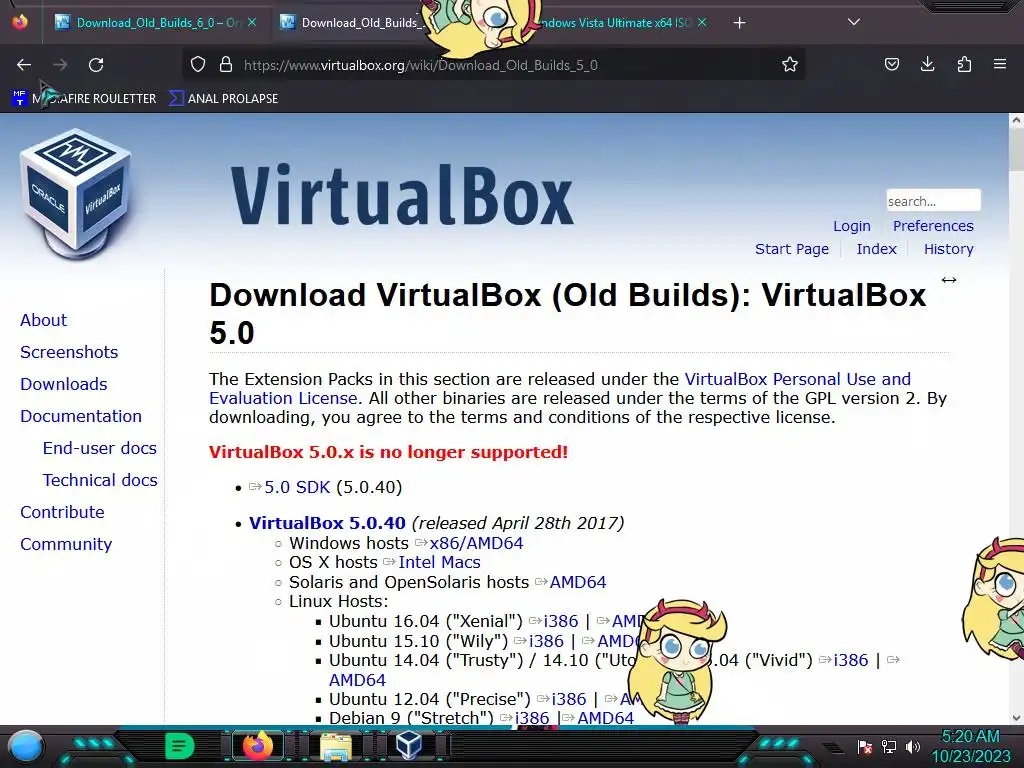Image resolution: width=1024 pixels, height=768 pixels.
Task: Open Community in the sidebar
Action: [66, 544]
